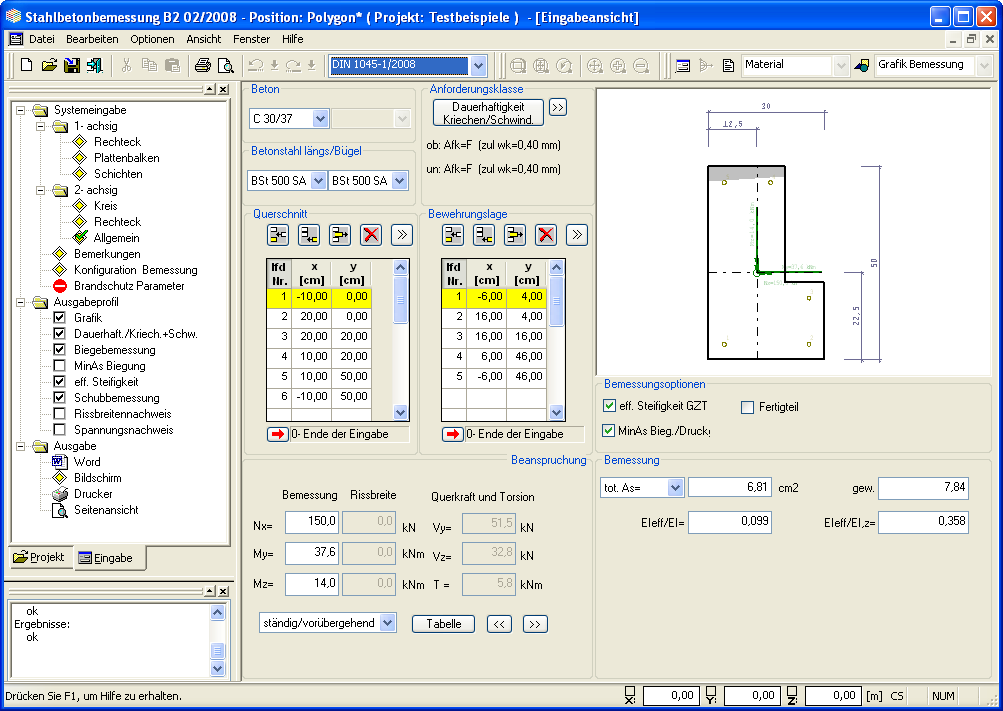Go to next load case with >> beside Tabelle
Image resolution: width=1003 pixels, height=711 pixels.
point(535,624)
